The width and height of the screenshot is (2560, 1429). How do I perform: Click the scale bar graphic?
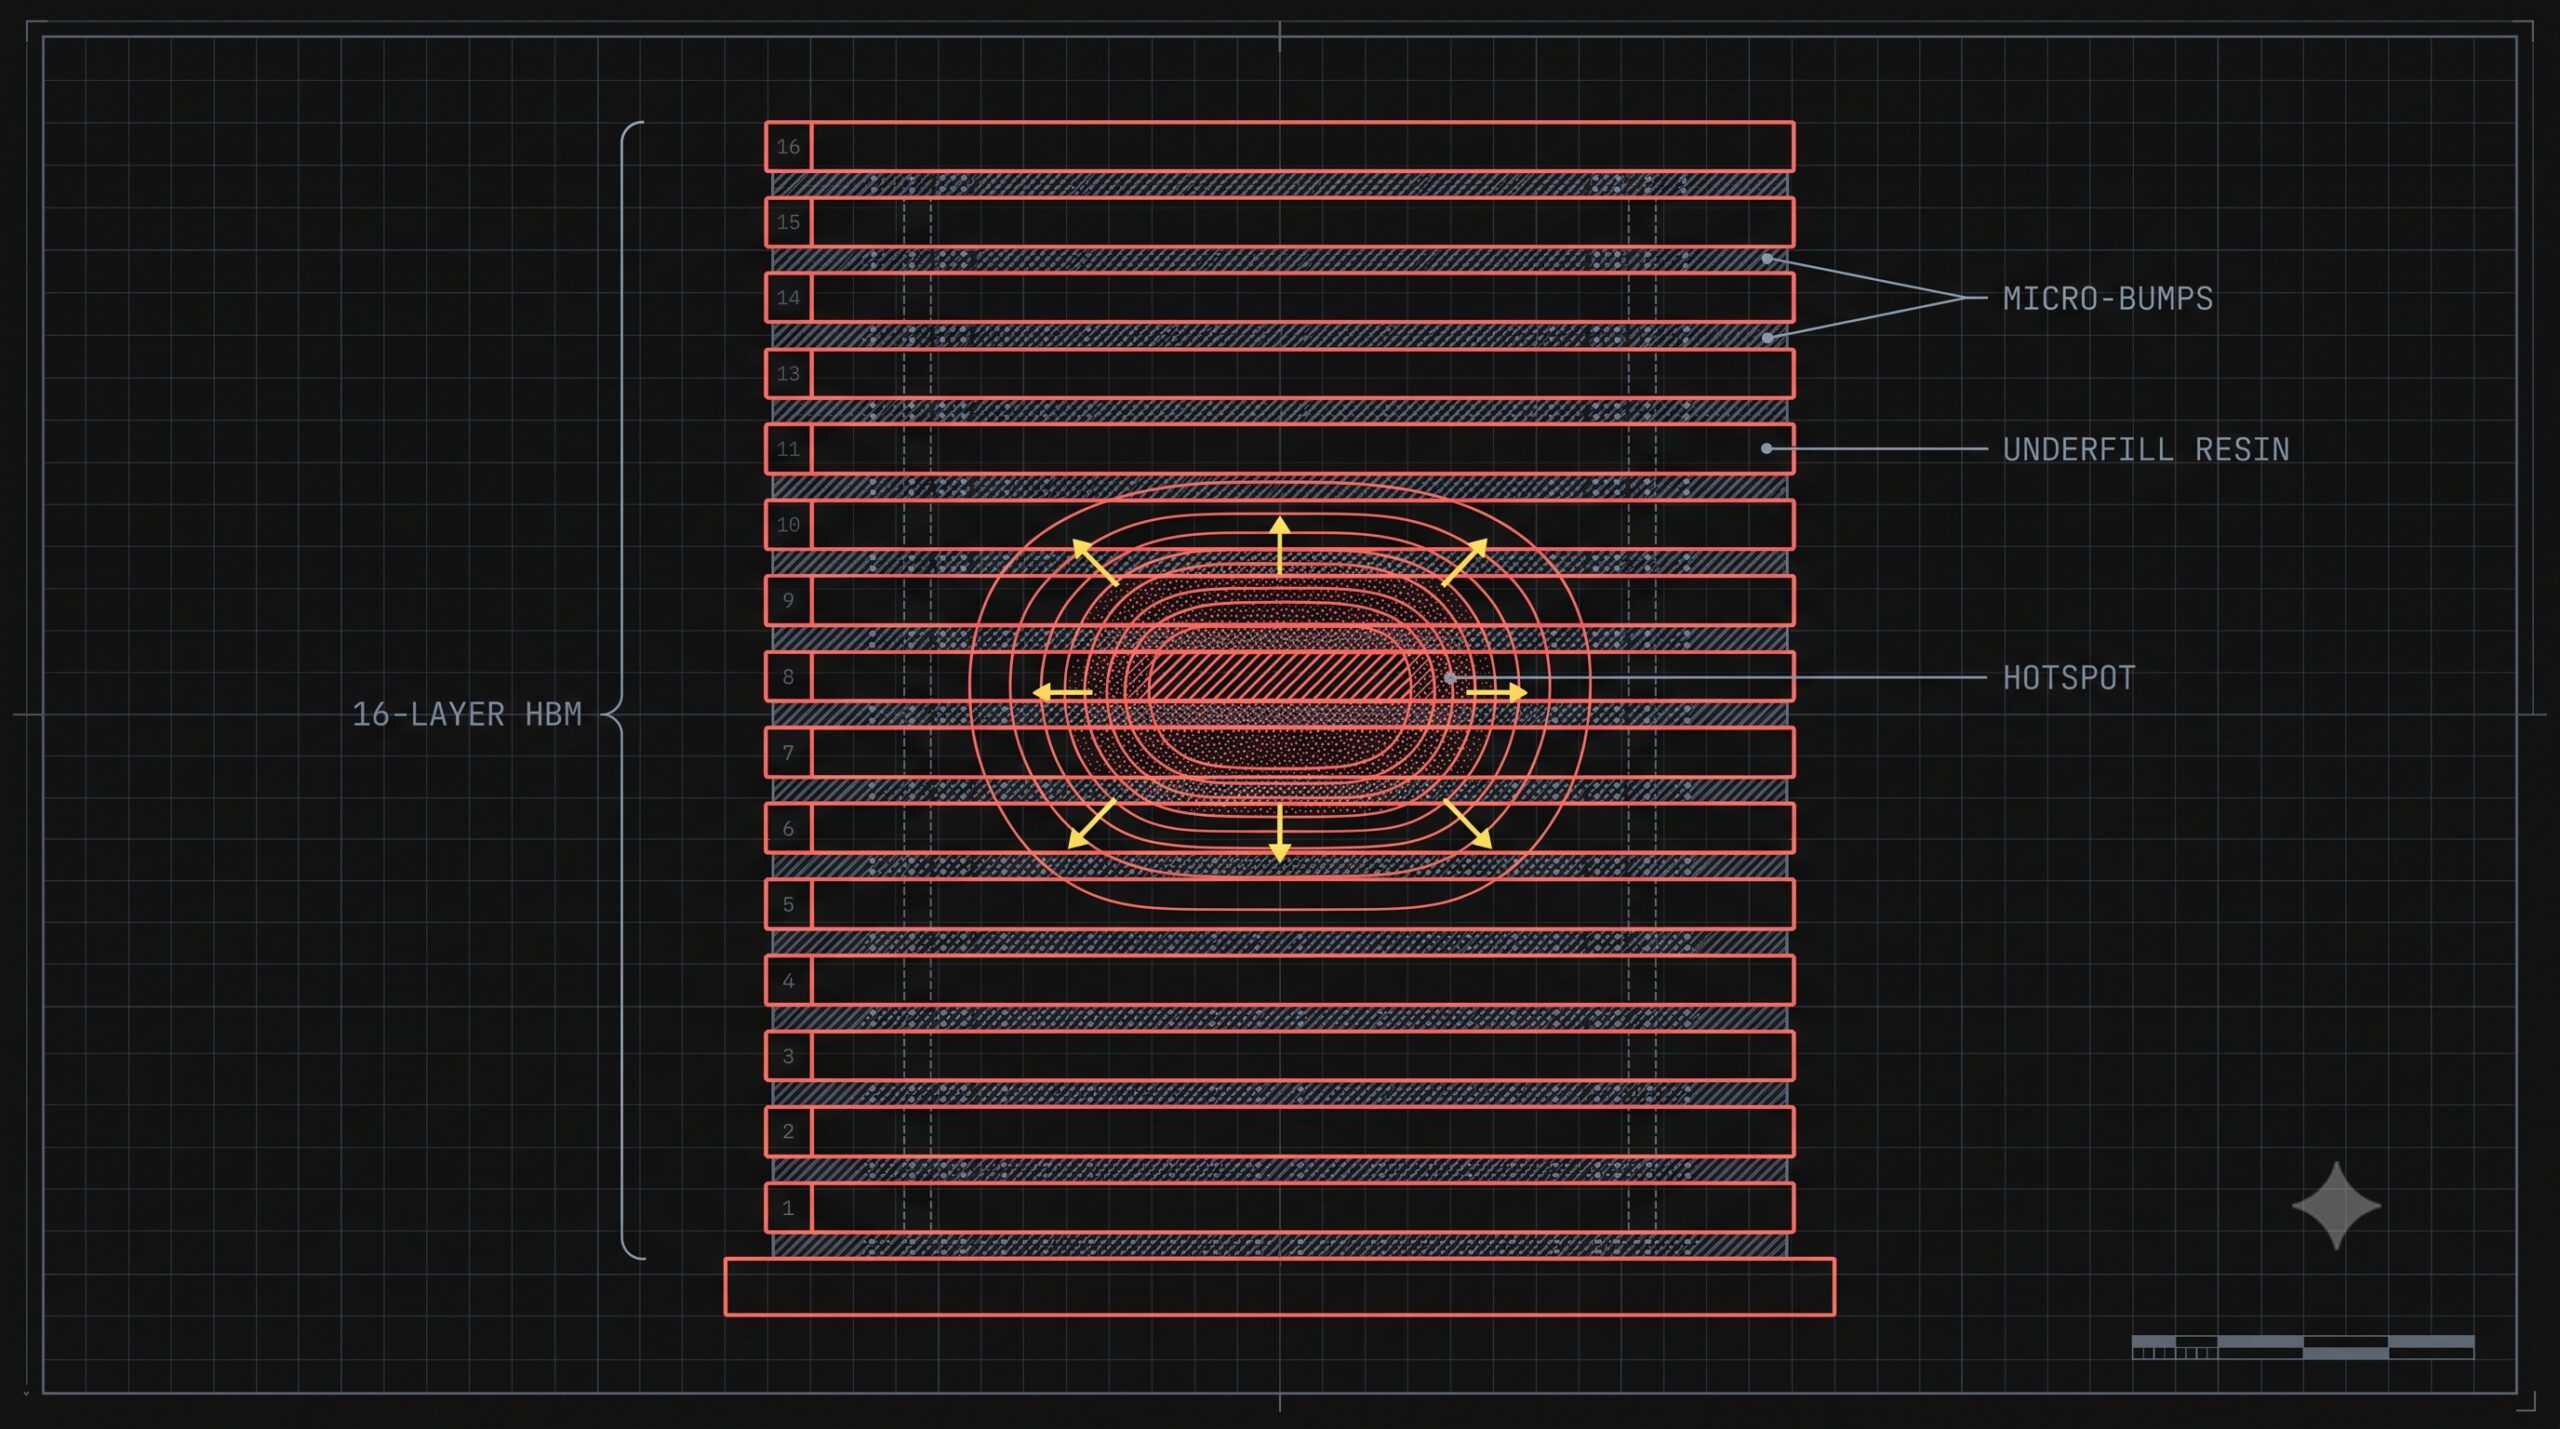pos(2303,1347)
